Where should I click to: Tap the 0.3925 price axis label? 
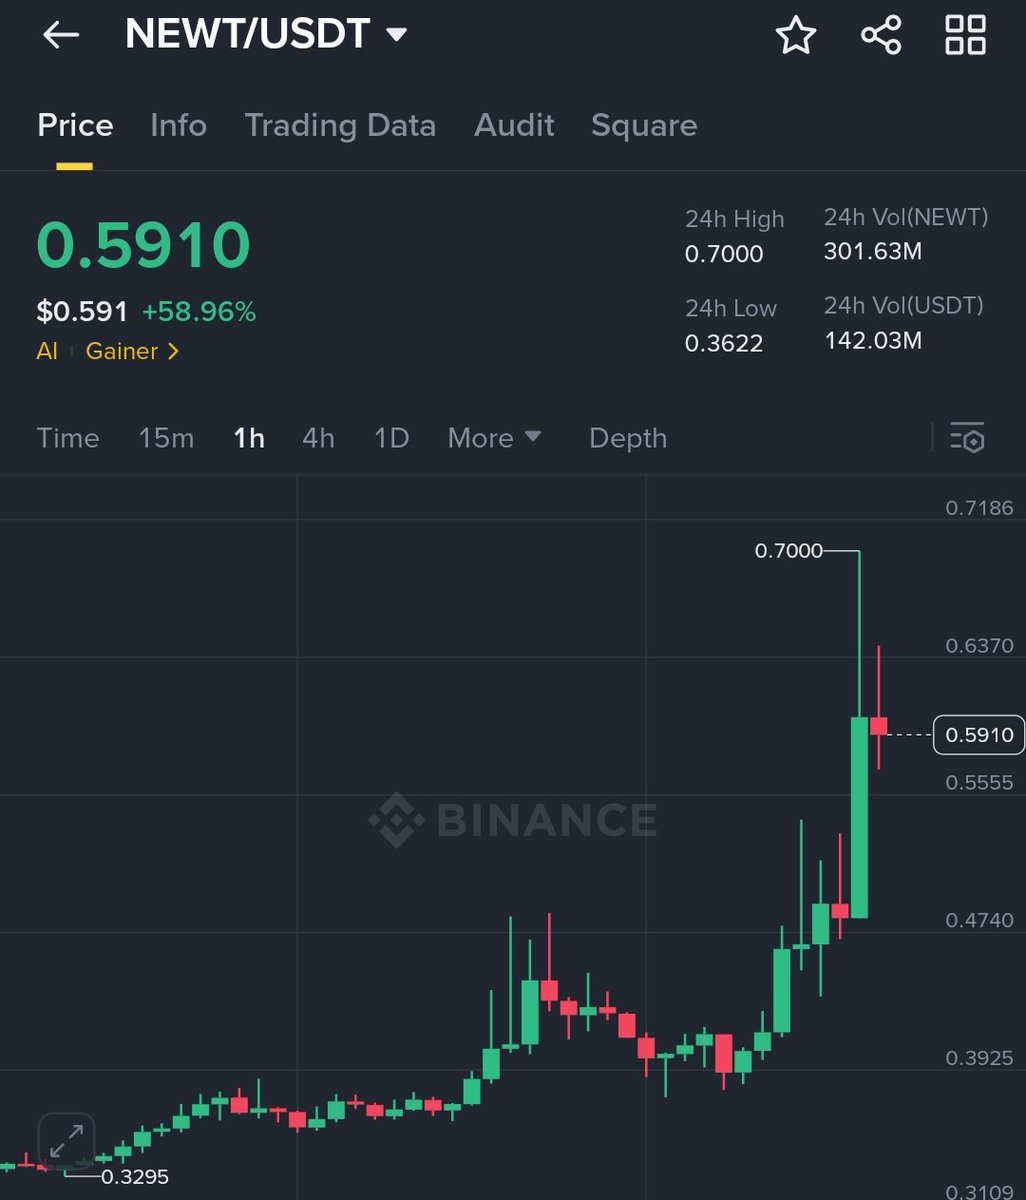point(979,1058)
